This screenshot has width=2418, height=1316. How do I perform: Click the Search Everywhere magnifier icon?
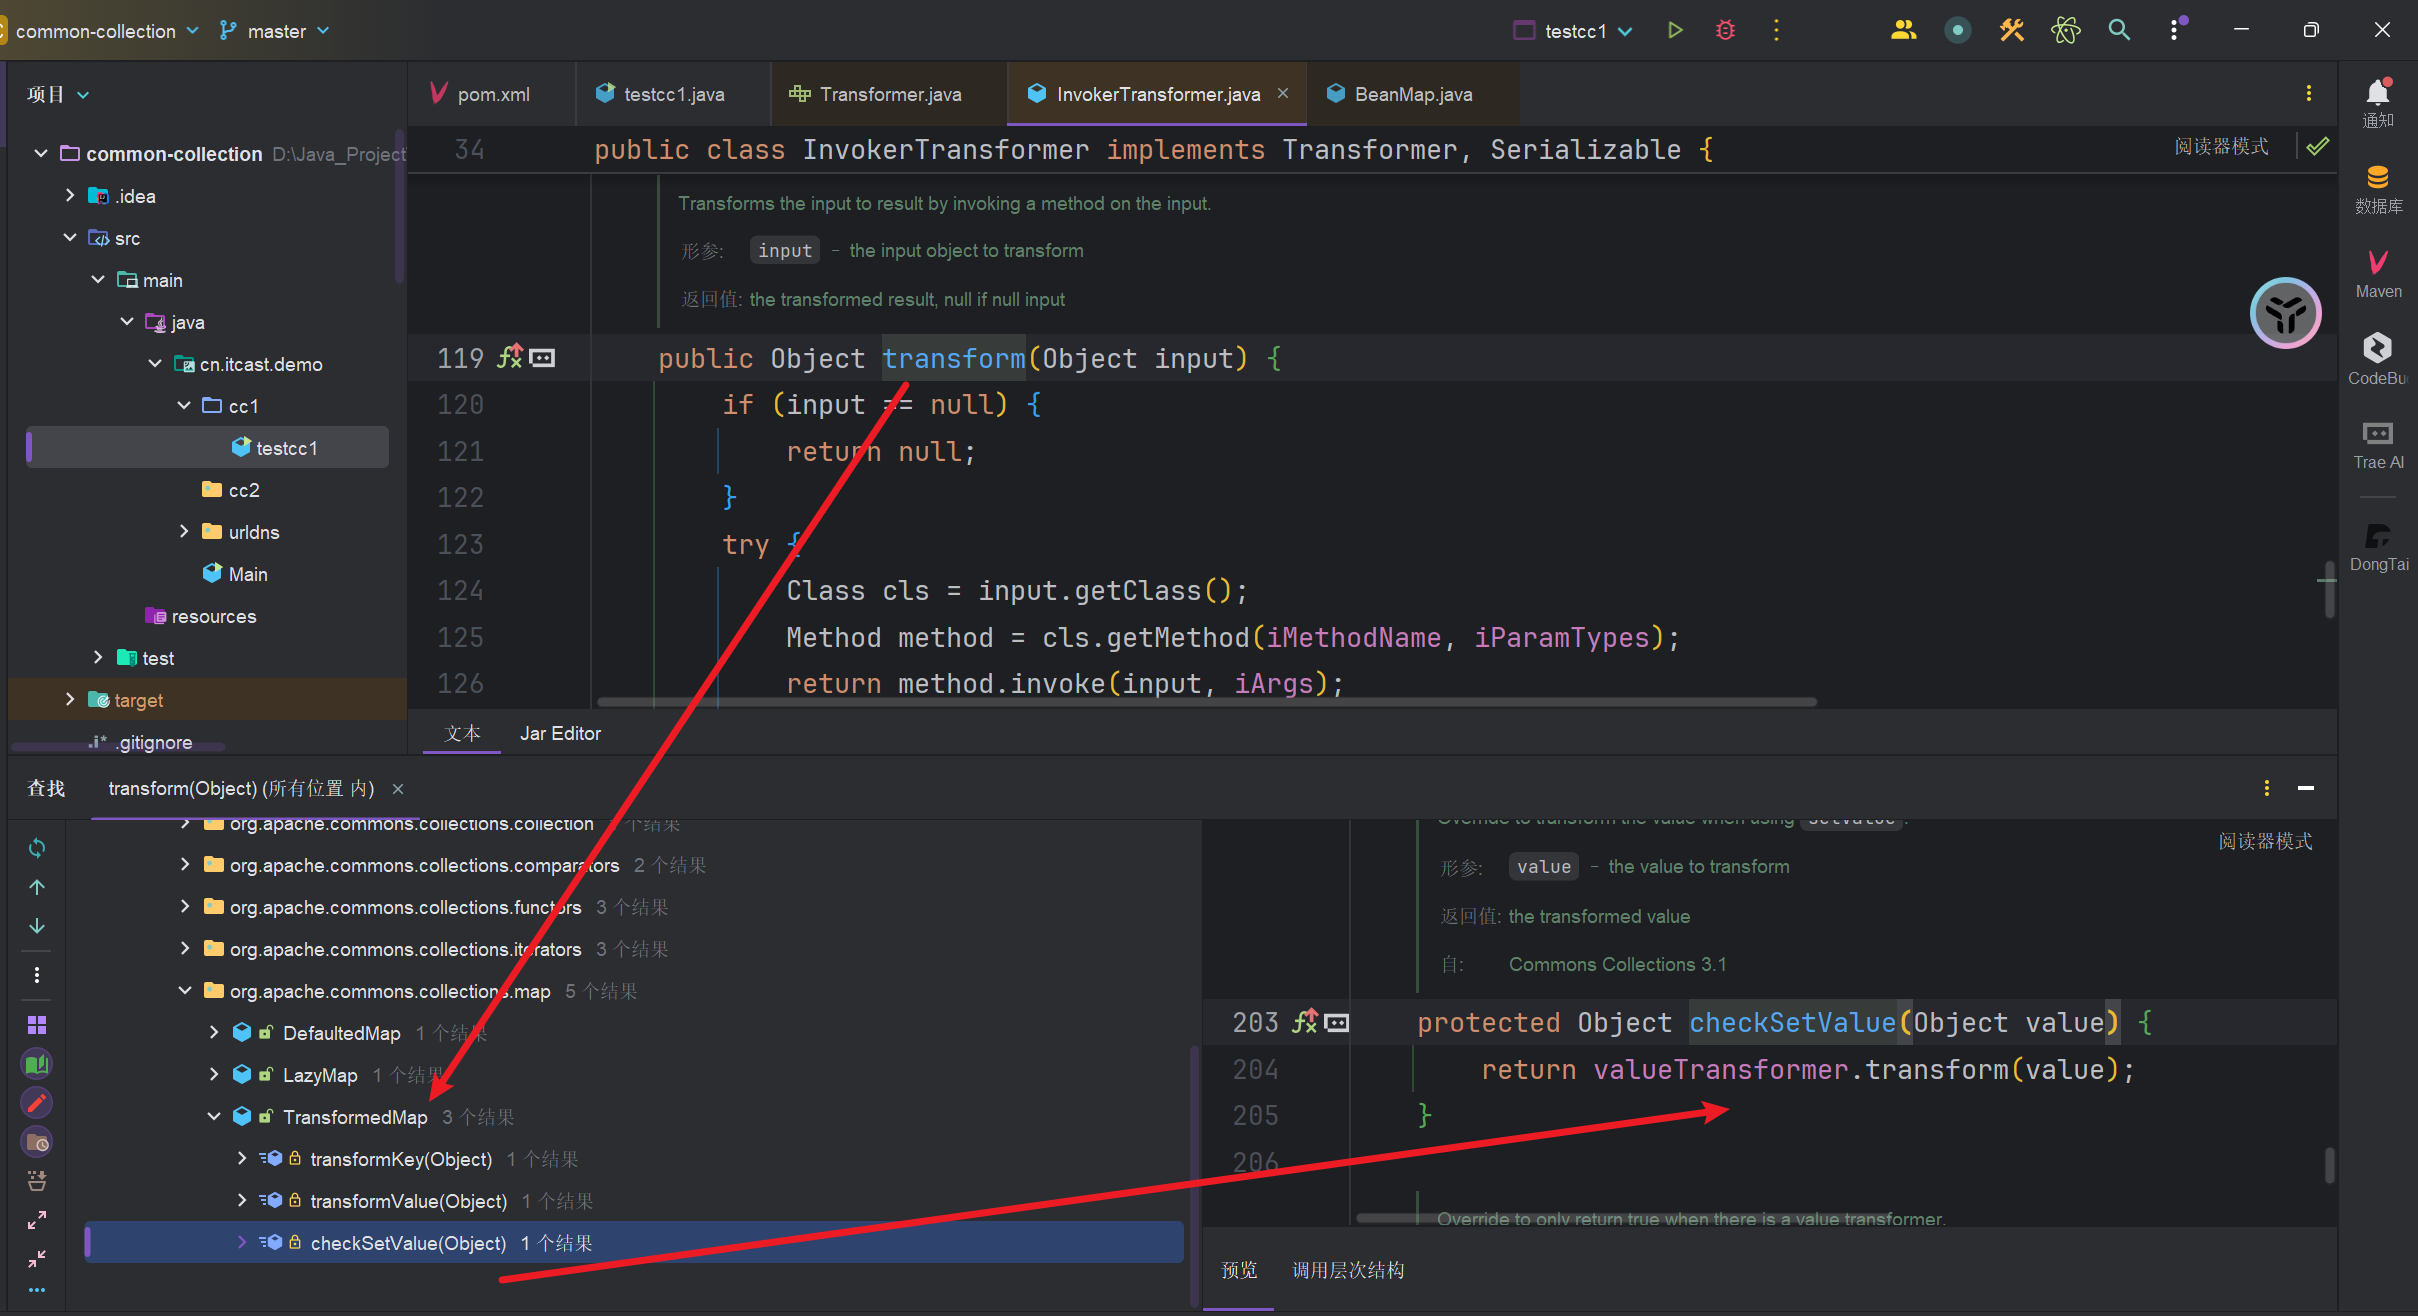[x=2118, y=30]
